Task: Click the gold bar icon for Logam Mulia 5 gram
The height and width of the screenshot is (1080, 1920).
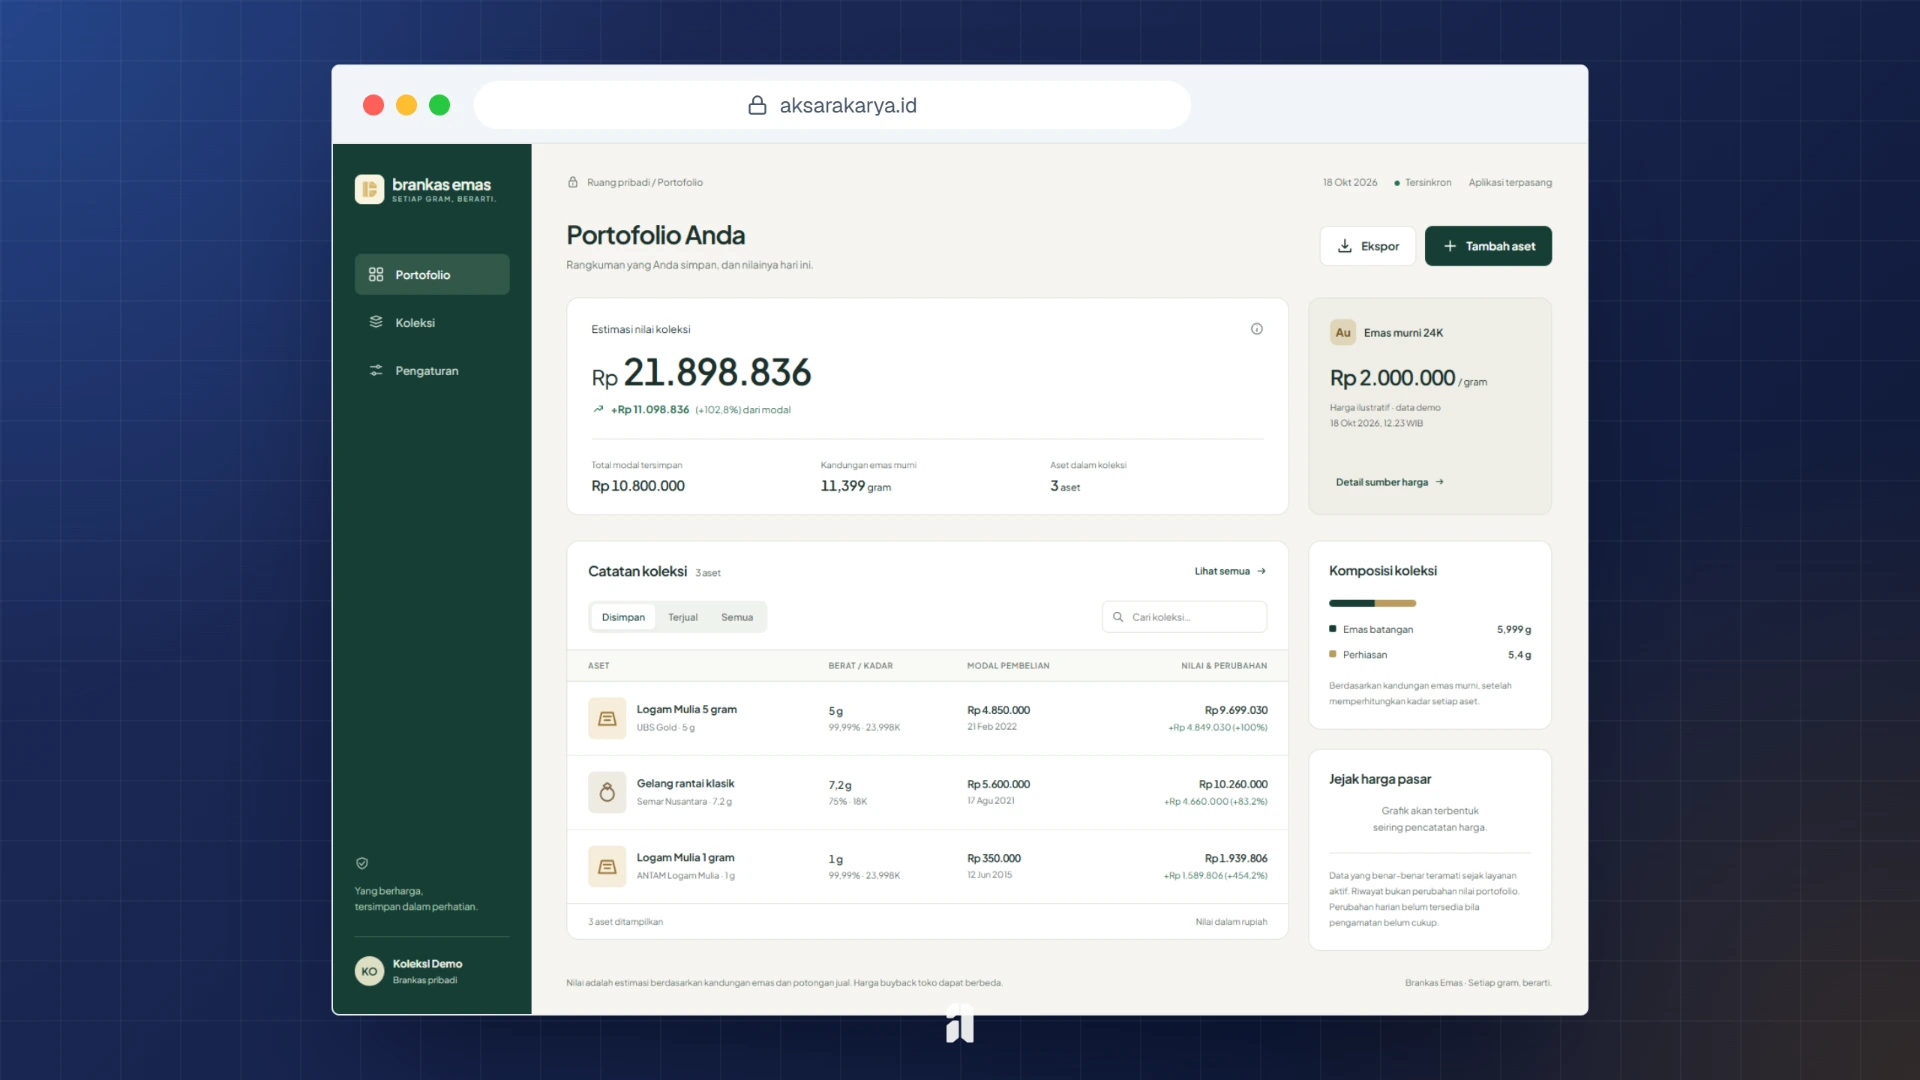Action: tap(607, 718)
